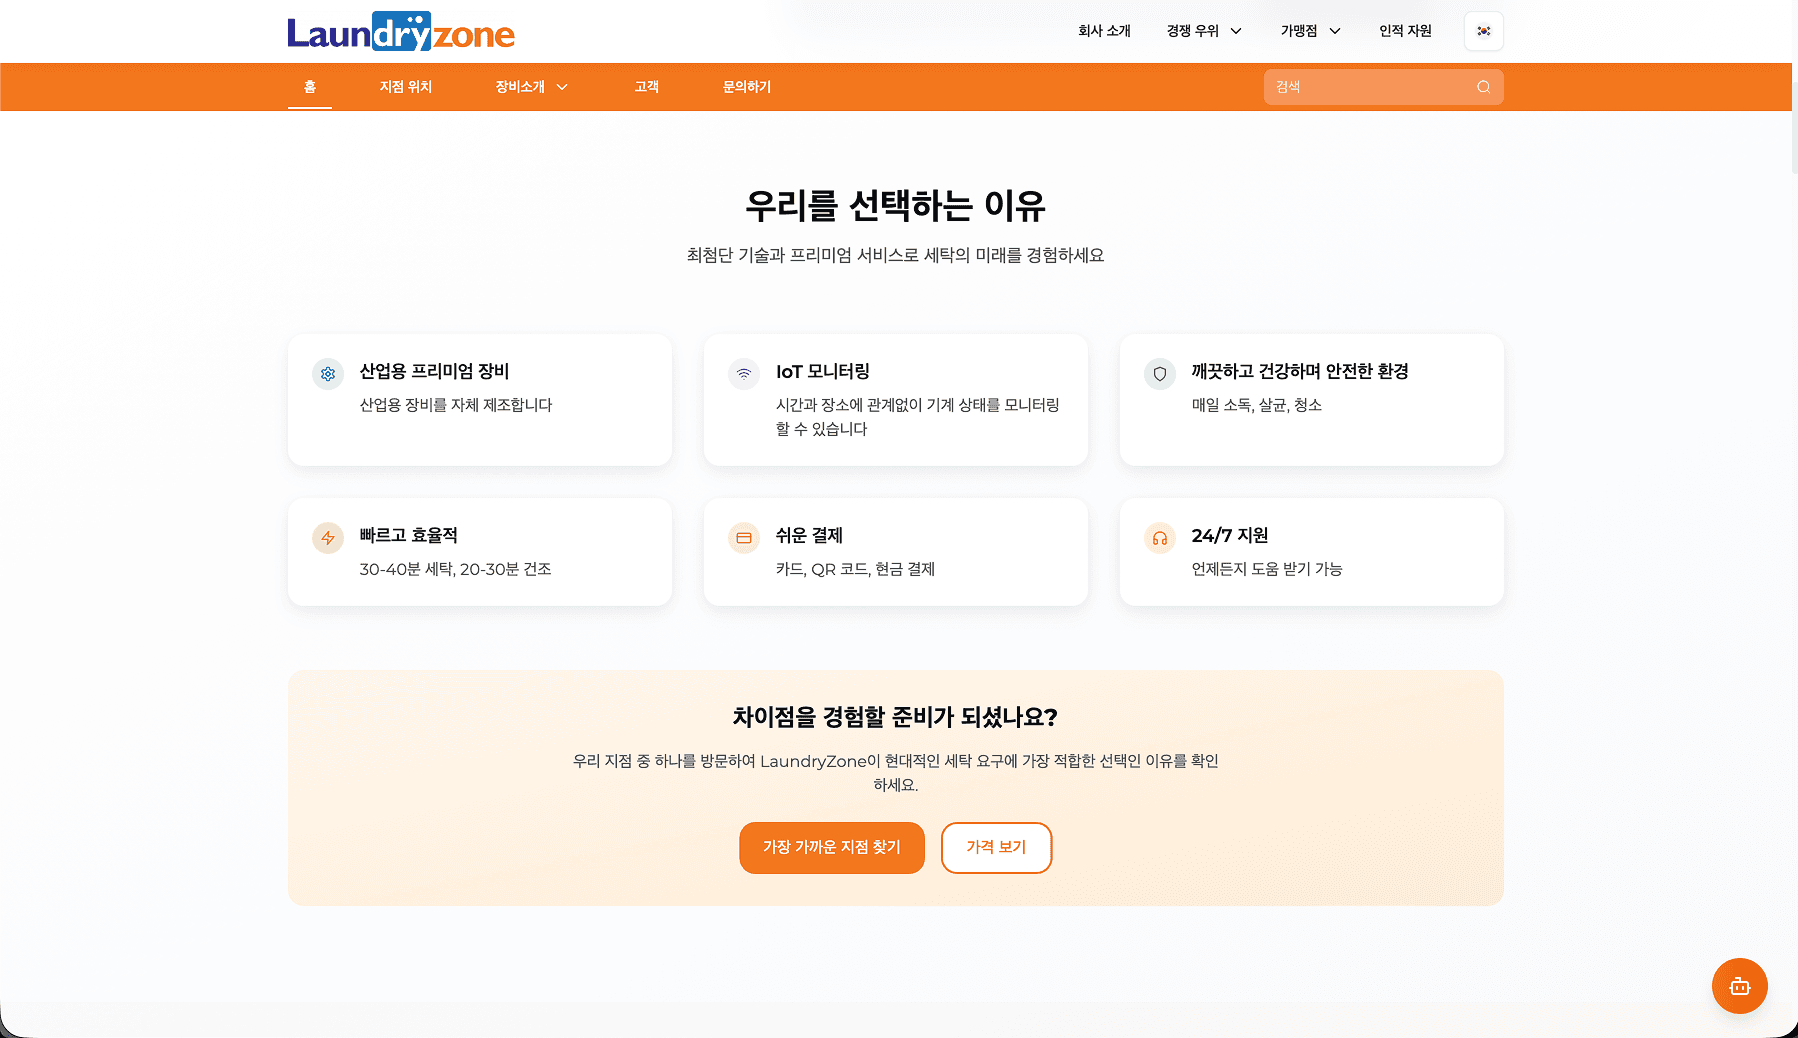Viewport: 1798px width, 1038px height.
Task: Click the lightning icon for 빠르고 효율적
Action: 328,538
